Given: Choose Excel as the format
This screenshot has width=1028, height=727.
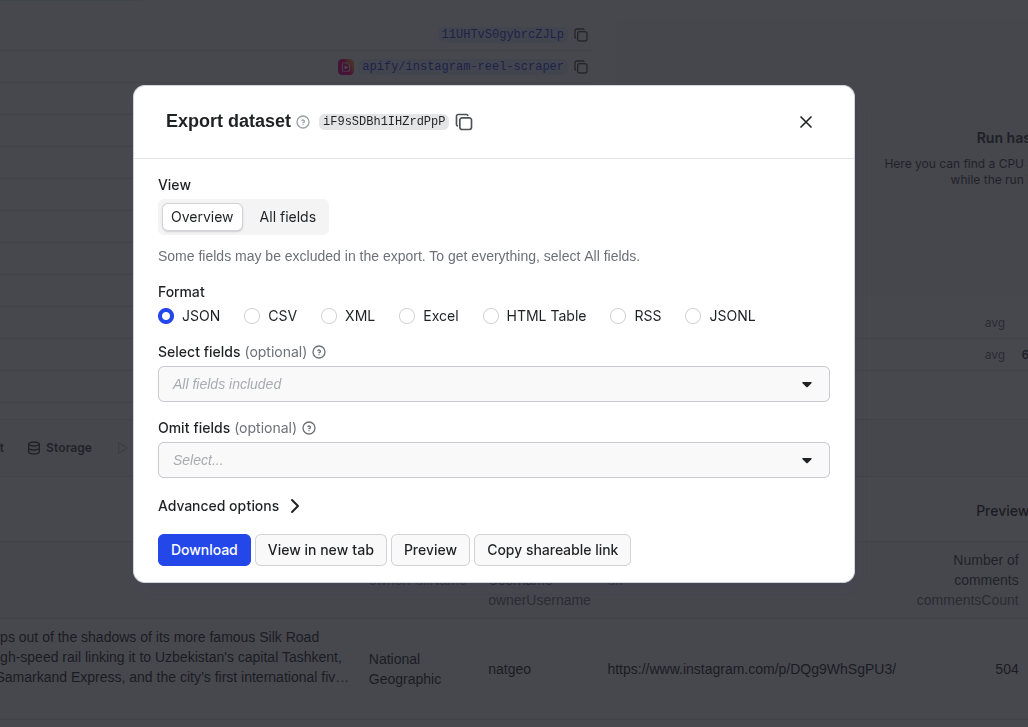Looking at the screenshot, I should click(407, 316).
